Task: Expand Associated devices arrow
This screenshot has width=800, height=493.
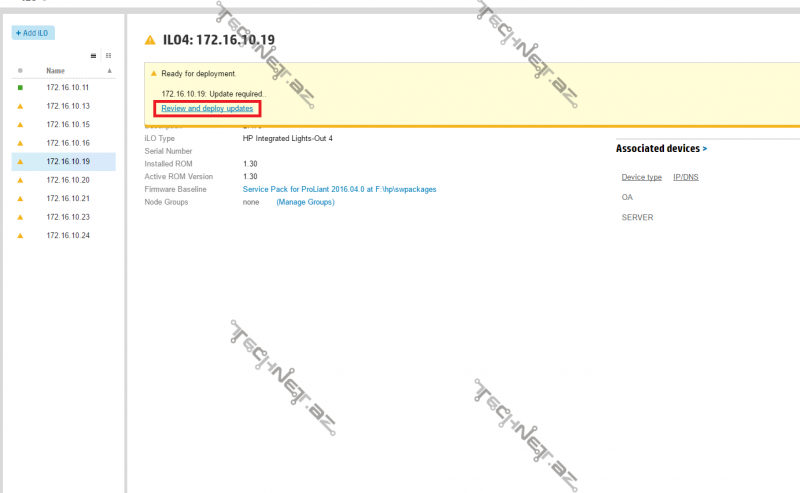Action: (705, 148)
